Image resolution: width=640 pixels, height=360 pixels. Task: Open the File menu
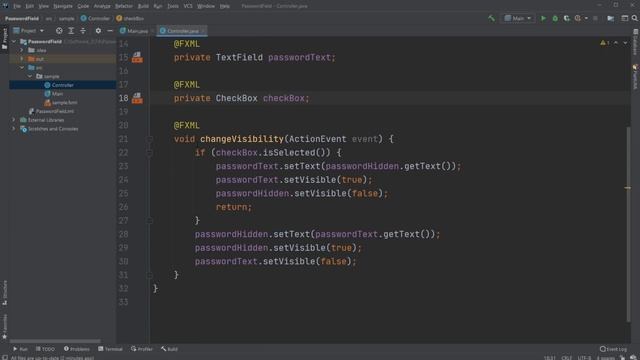coord(17,6)
